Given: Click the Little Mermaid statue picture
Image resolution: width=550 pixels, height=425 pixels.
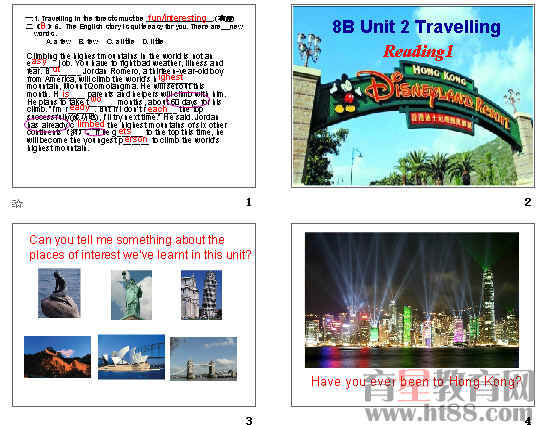Looking at the screenshot, I should click(59, 293).
